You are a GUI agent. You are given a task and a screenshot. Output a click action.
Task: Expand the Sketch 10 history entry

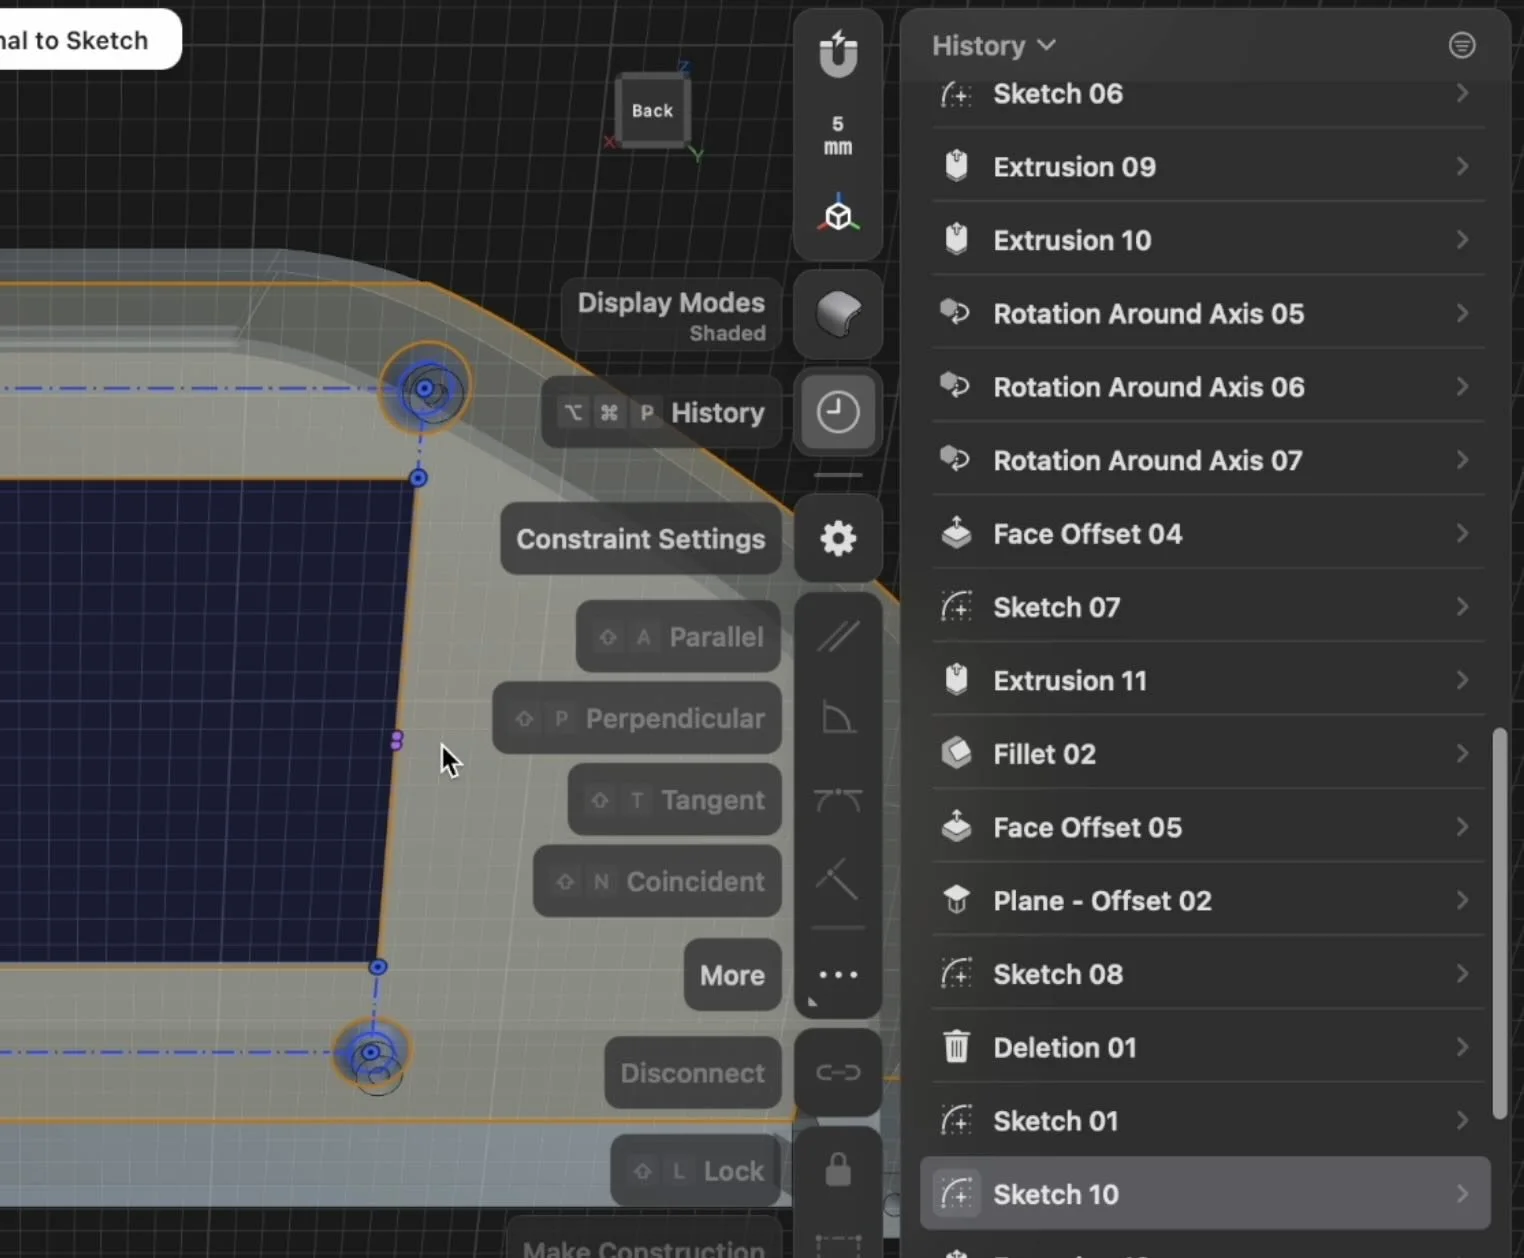tap(1464, 1193)
